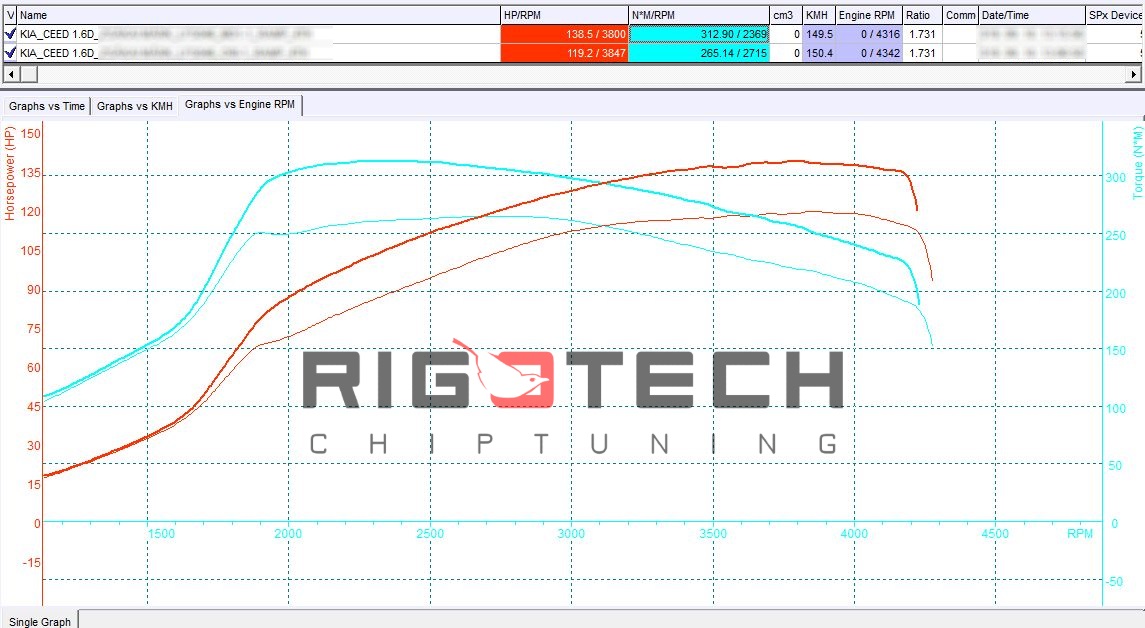Click the Comm column header
The image size is (1145, 628).
pos(960,15)
